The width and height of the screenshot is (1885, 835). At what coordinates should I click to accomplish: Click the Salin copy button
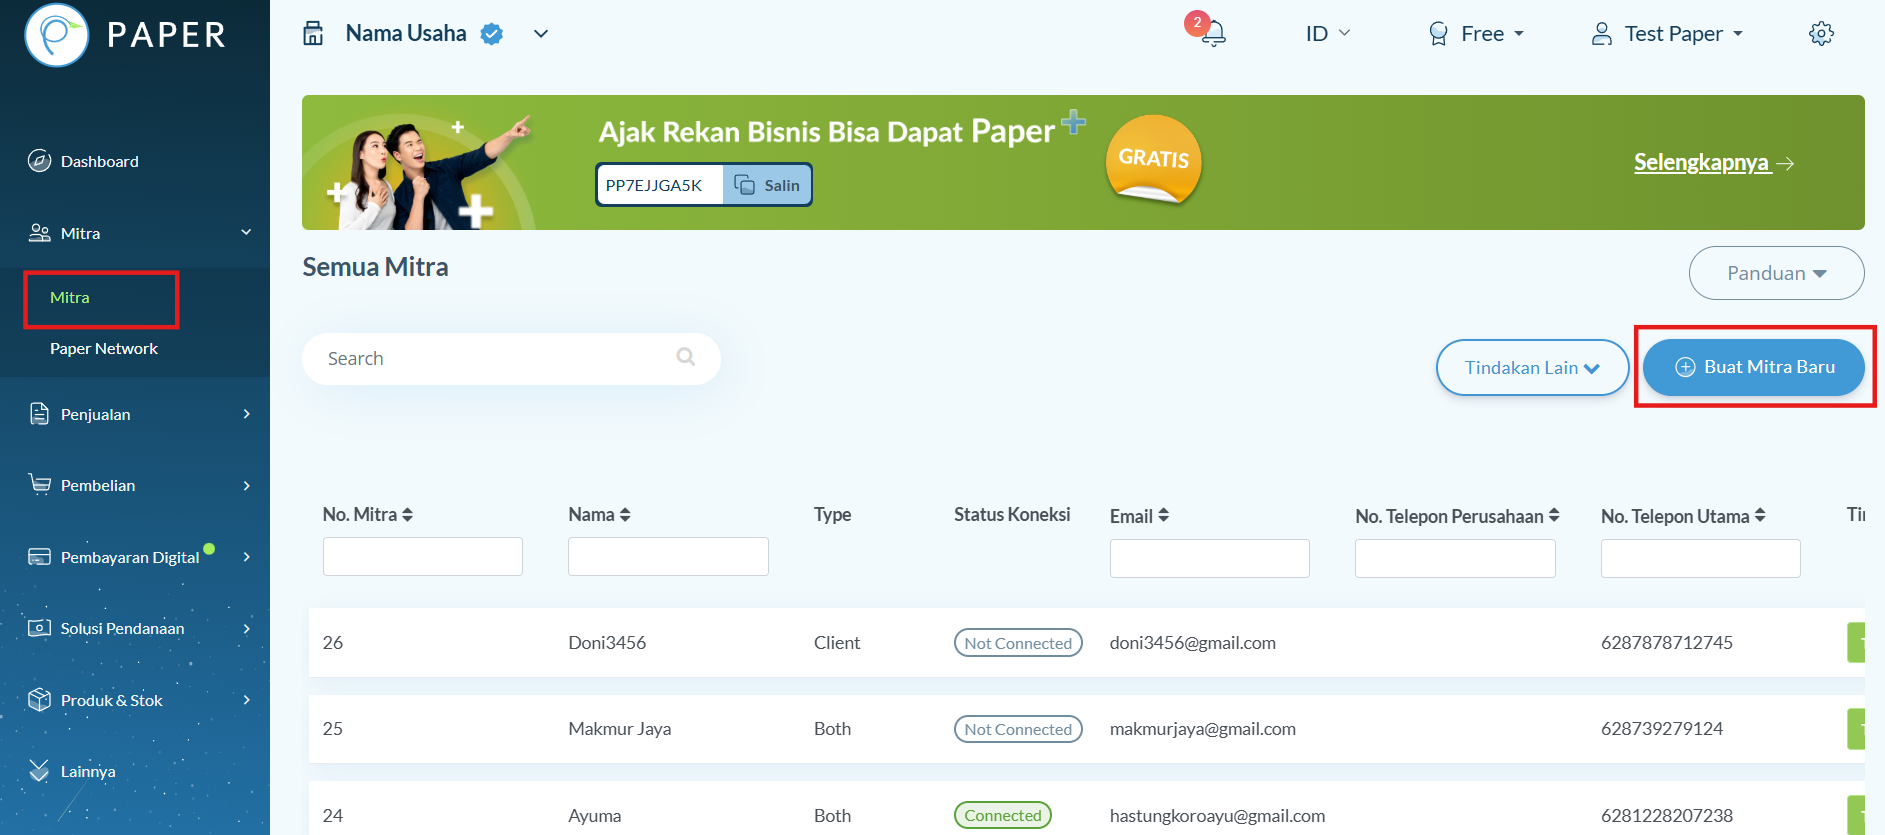click(x=767, y=185)
